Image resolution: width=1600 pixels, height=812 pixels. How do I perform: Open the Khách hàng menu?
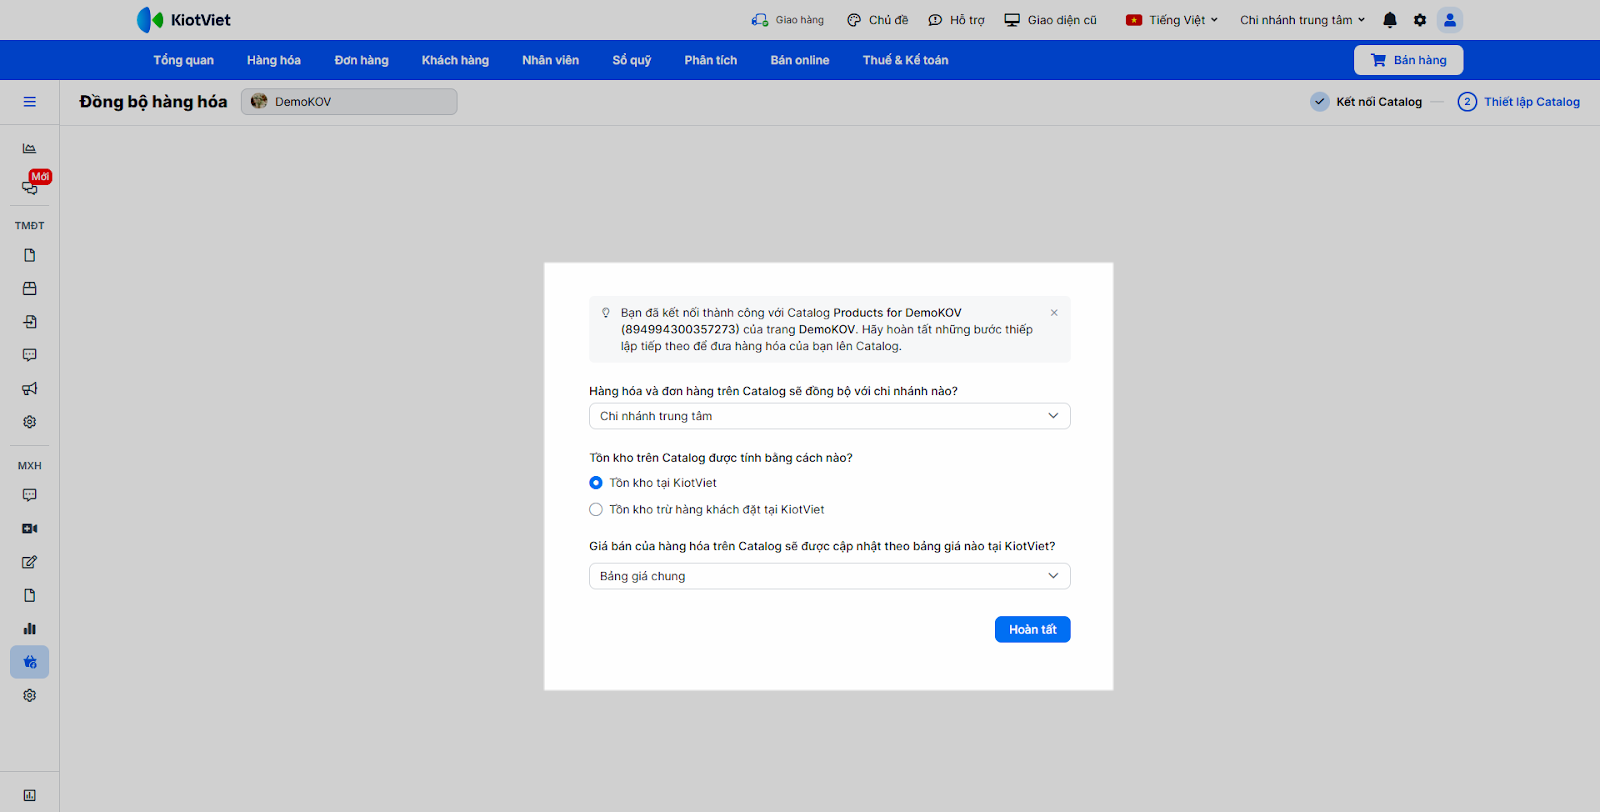pos(455,60)
